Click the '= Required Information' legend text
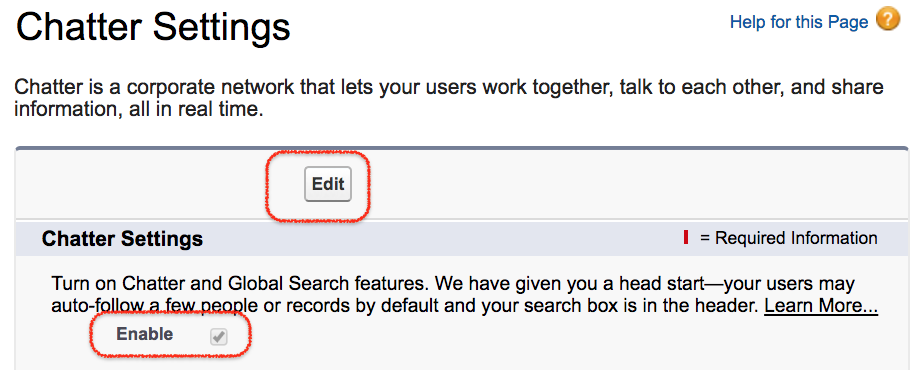Screen dimensions: 918x370 pyautogui.click(x=788, y=238)
